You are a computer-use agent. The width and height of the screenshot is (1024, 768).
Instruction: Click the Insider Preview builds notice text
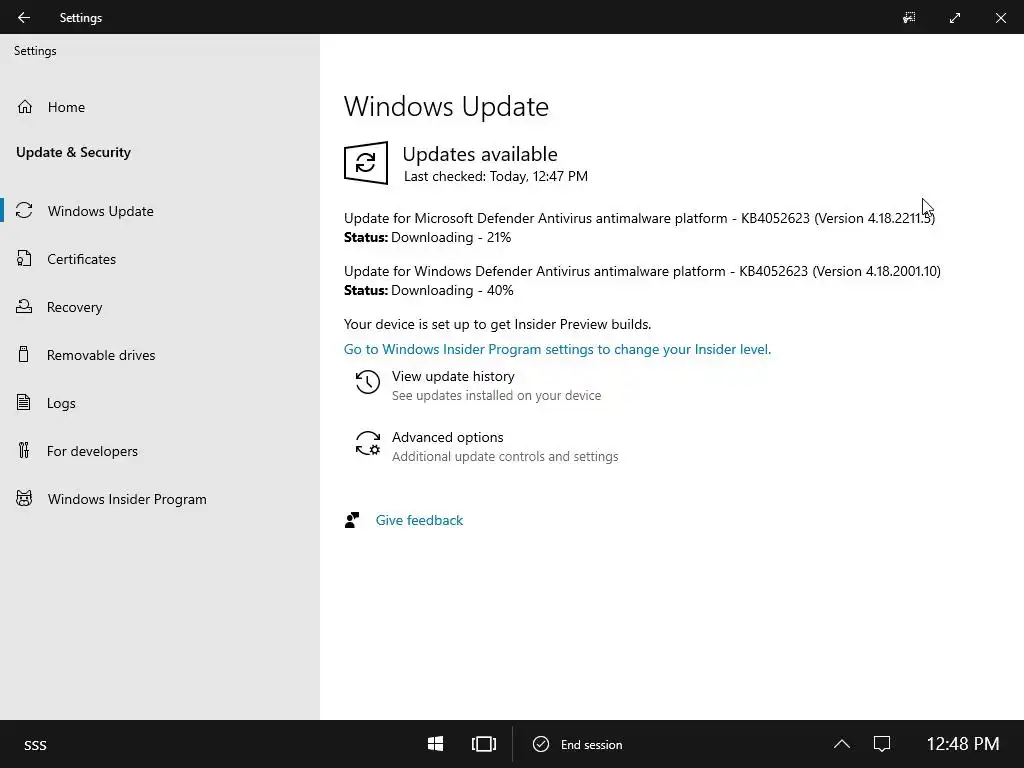click(x=498, y=324)
